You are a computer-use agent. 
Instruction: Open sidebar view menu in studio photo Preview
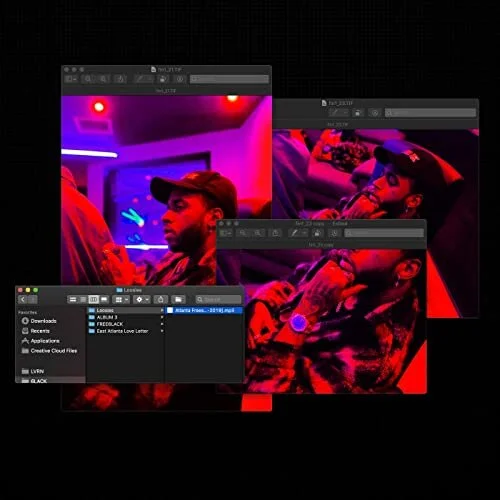click(71, 79)
